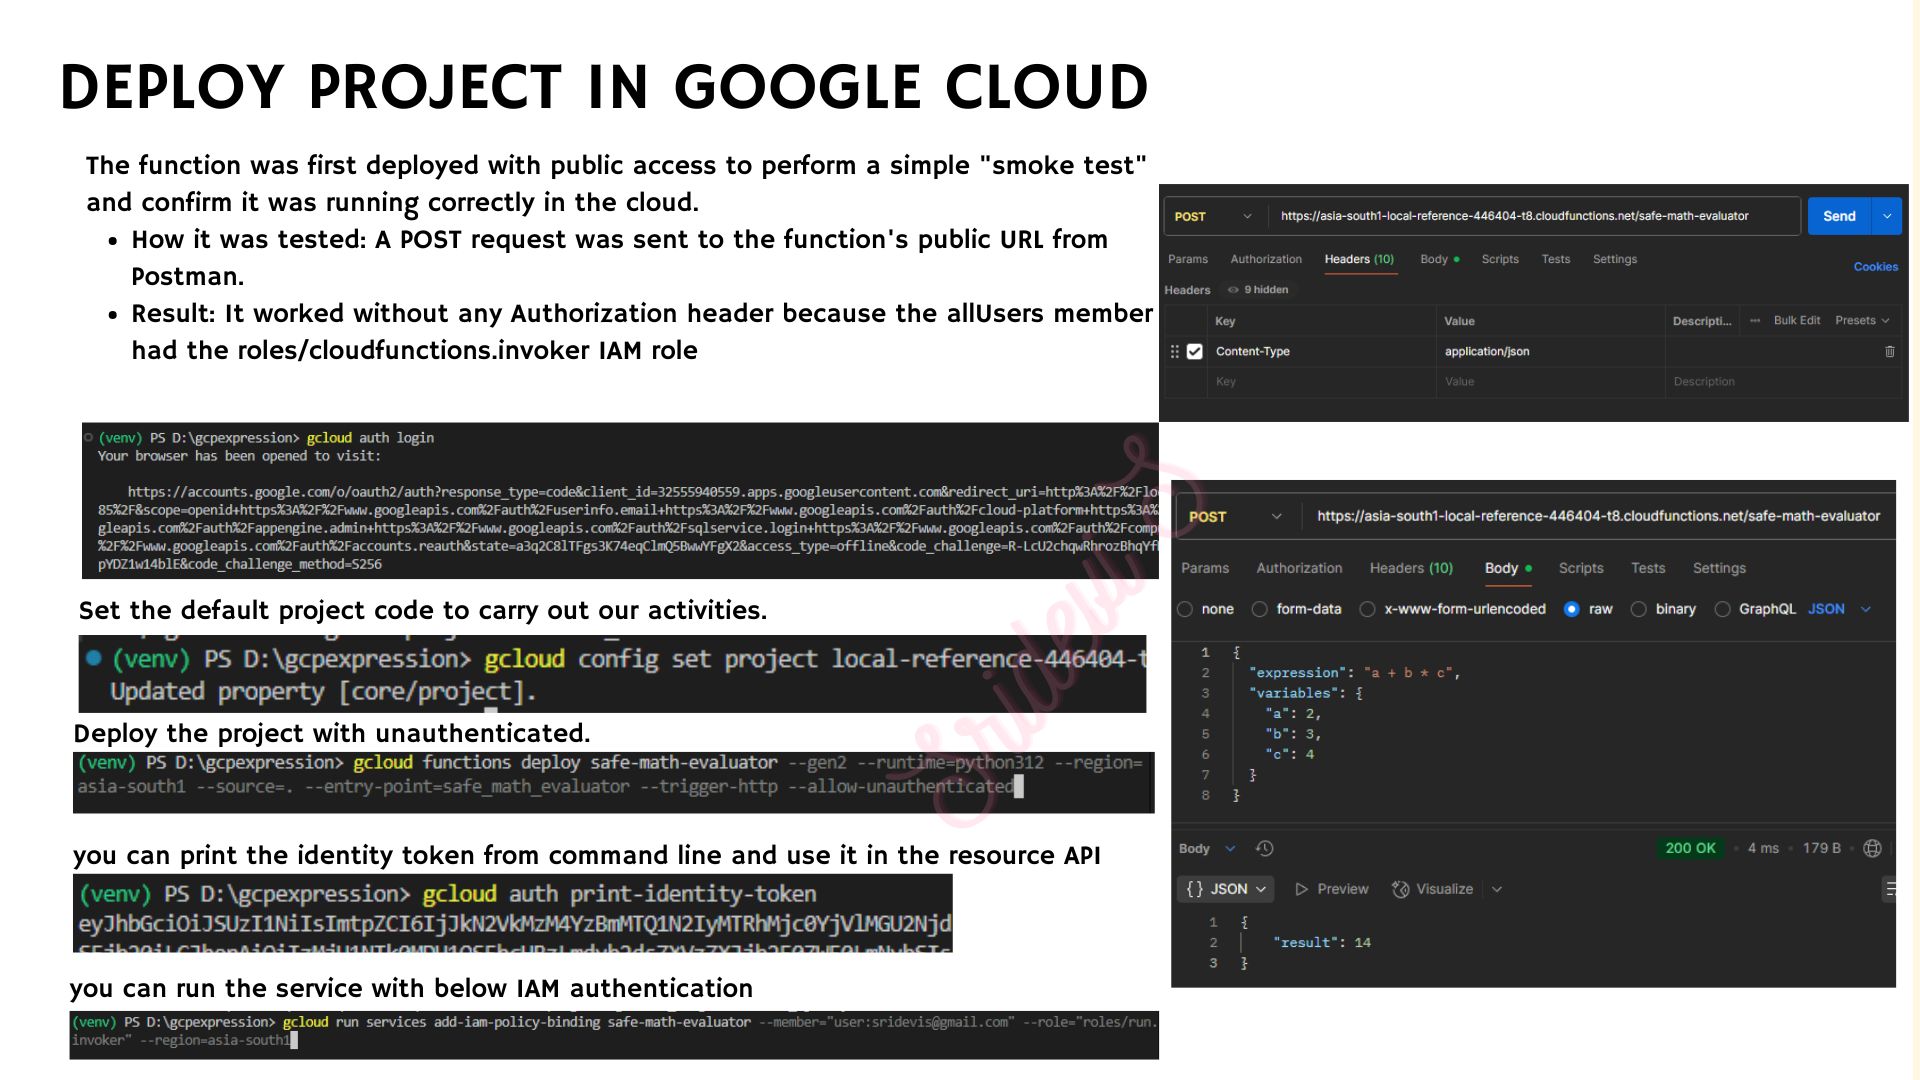Image resolution: width=1920 pixels, height=1080 pixels.
Task: Expand the chevron after Visualize
Action: [x=1497, y=889]
